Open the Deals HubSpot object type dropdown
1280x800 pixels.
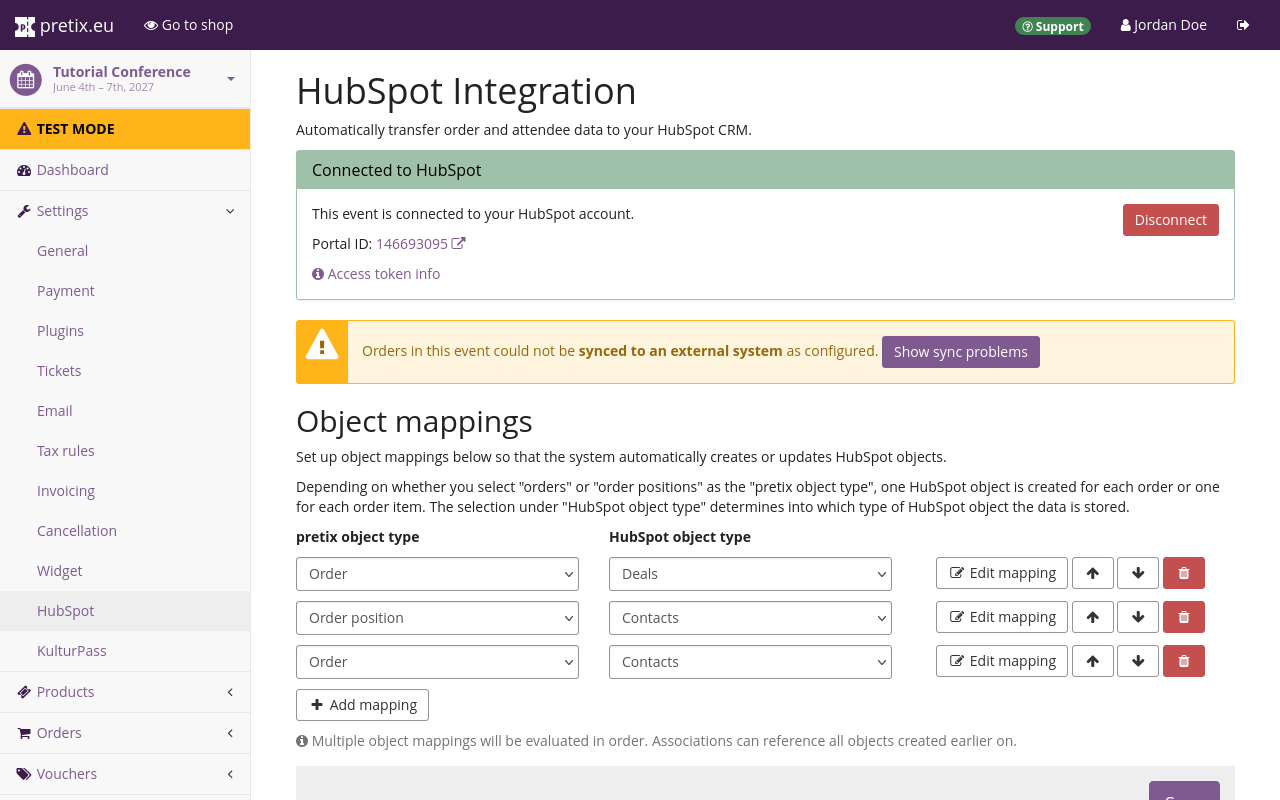pos(749,574)
